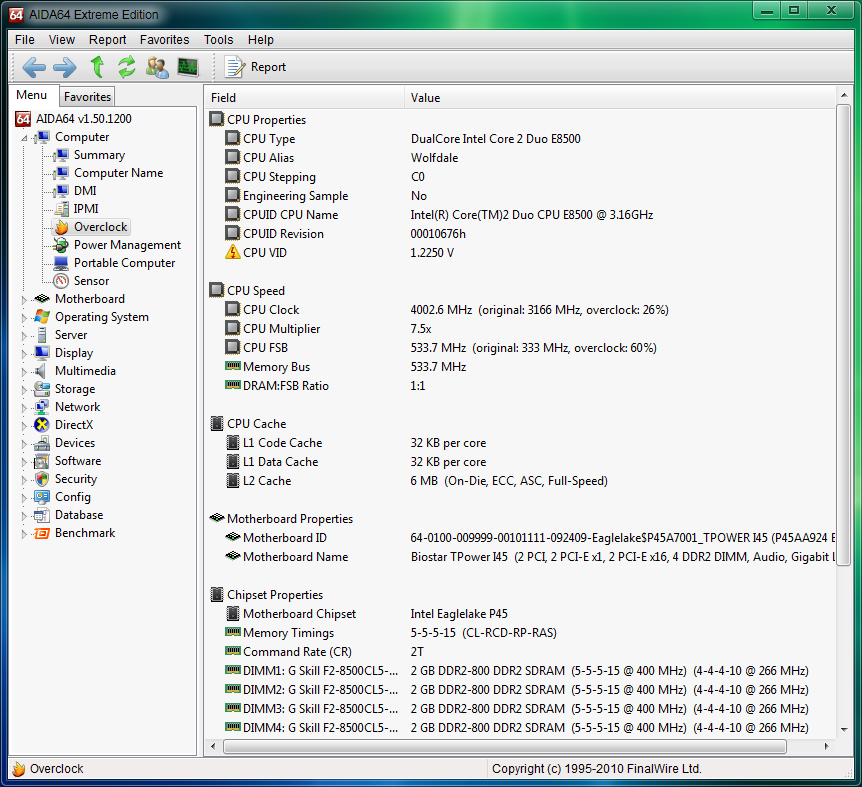Click the Devices printer icon
This screenshot has height=787, width=862.
click(x=42, y=443)
